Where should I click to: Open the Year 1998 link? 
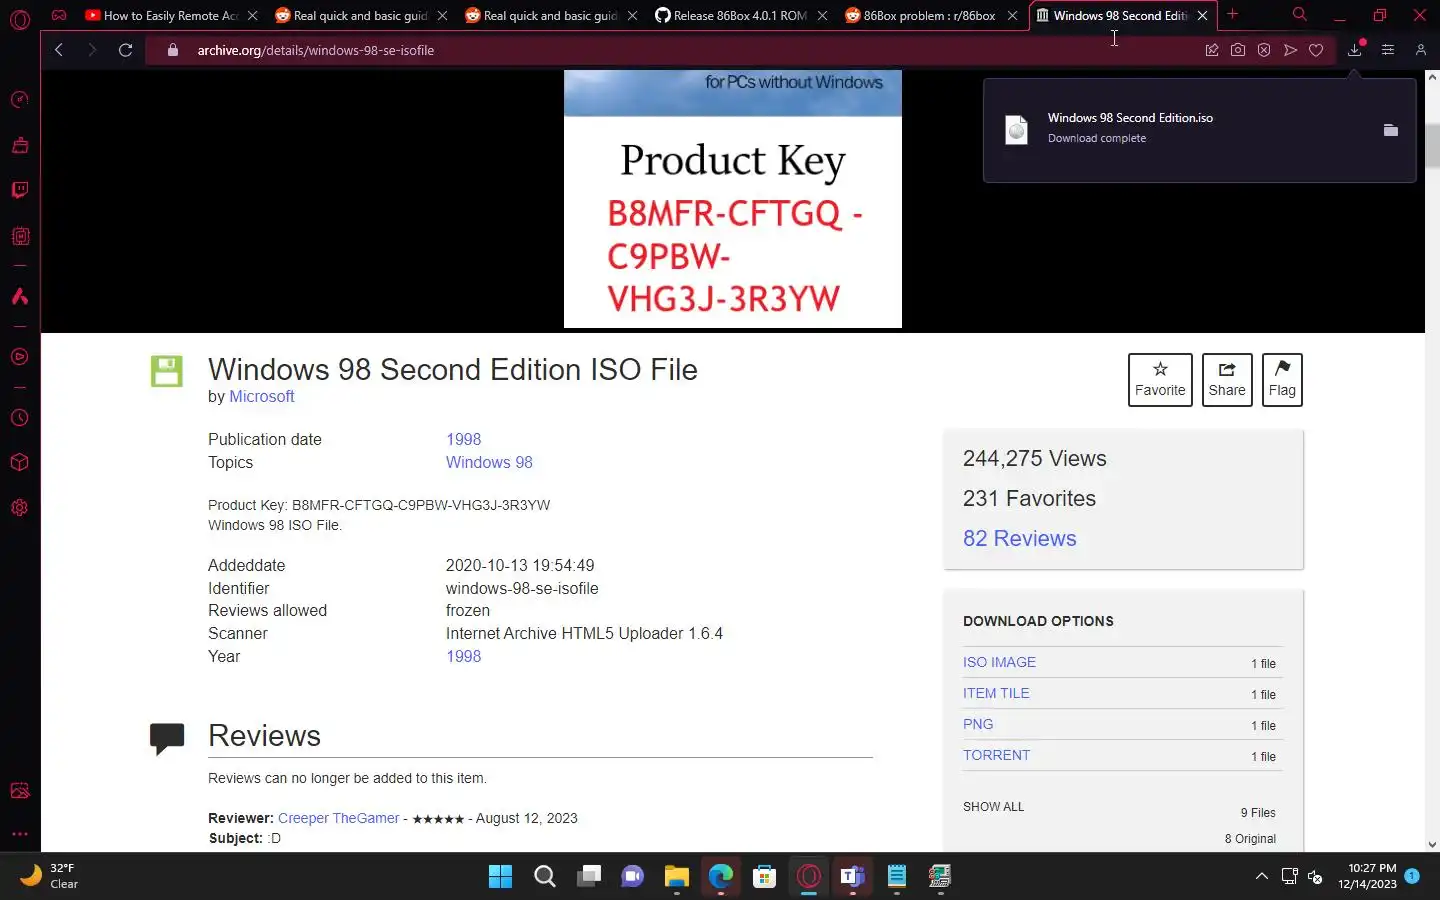(x=463, y=656)
